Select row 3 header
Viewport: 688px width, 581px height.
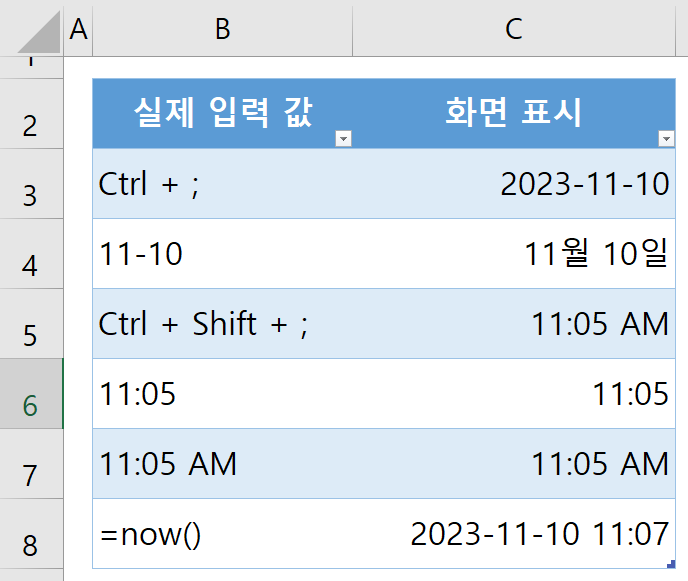pos(30,195)
